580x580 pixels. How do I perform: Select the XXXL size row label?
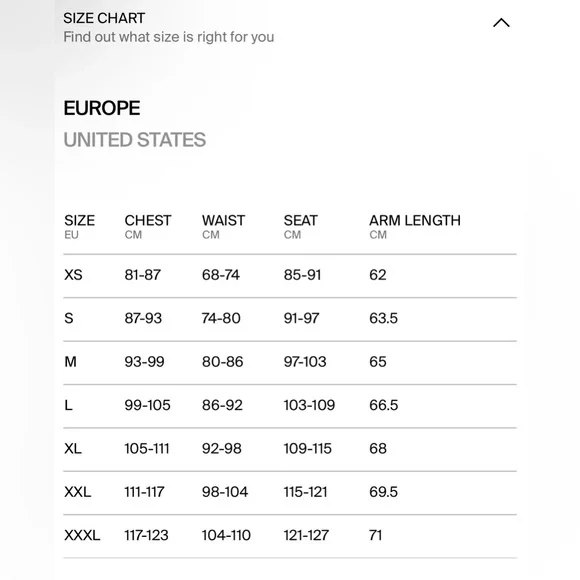pyautogui.click(x=82, y=535)
